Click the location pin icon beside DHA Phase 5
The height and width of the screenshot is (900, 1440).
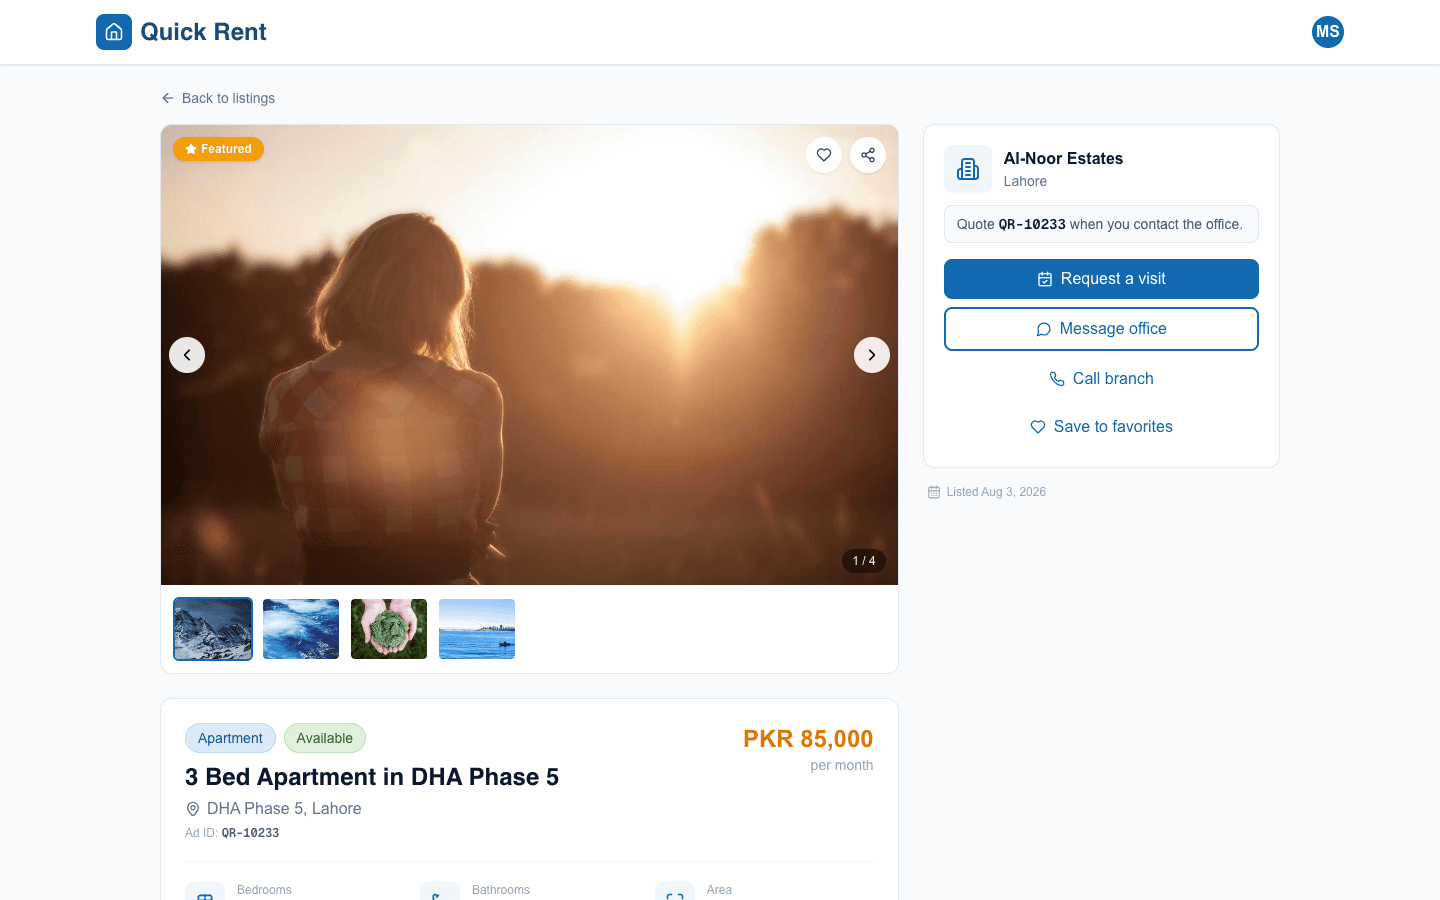click(x=193, y=809)
